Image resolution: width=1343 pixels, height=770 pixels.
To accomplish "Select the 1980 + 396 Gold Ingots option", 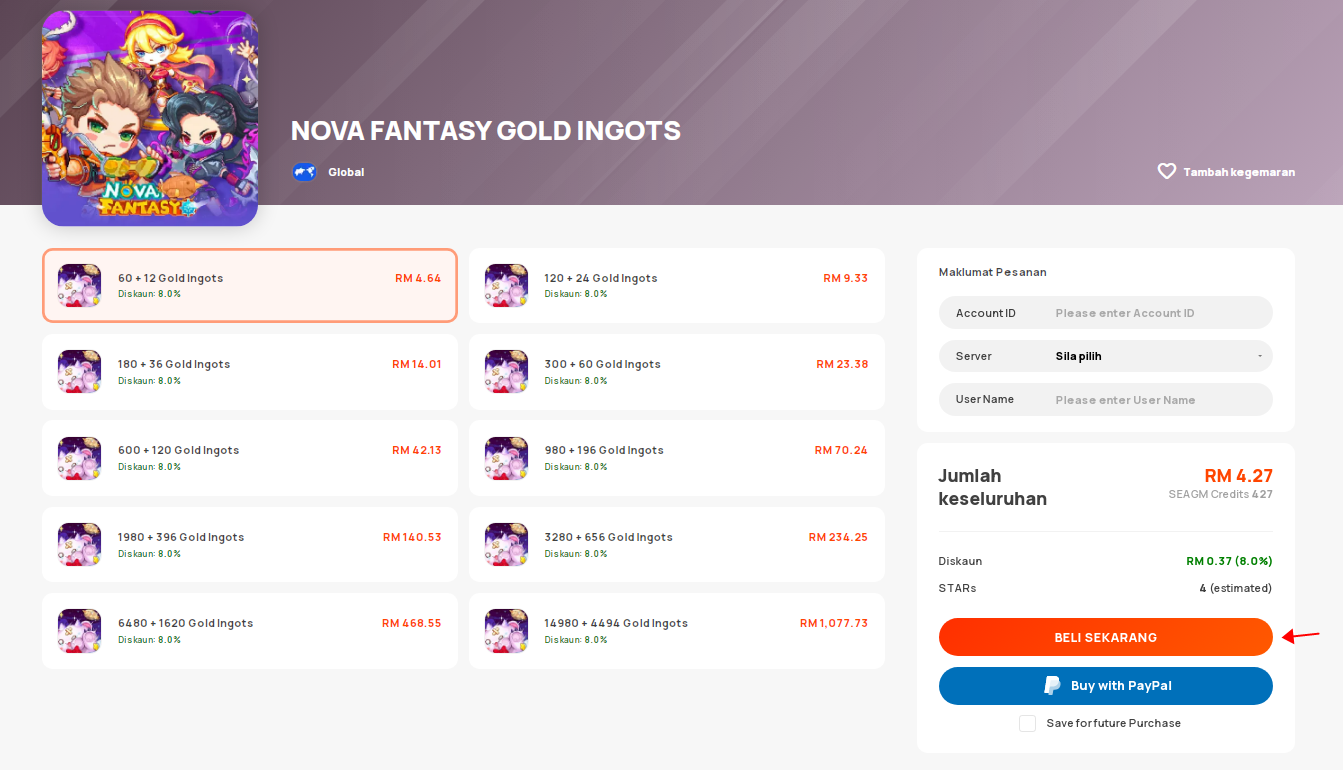I will point(249,544).
